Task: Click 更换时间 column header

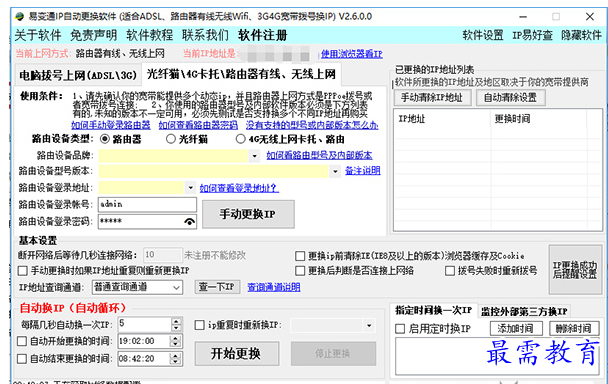Action: [539, 119]
